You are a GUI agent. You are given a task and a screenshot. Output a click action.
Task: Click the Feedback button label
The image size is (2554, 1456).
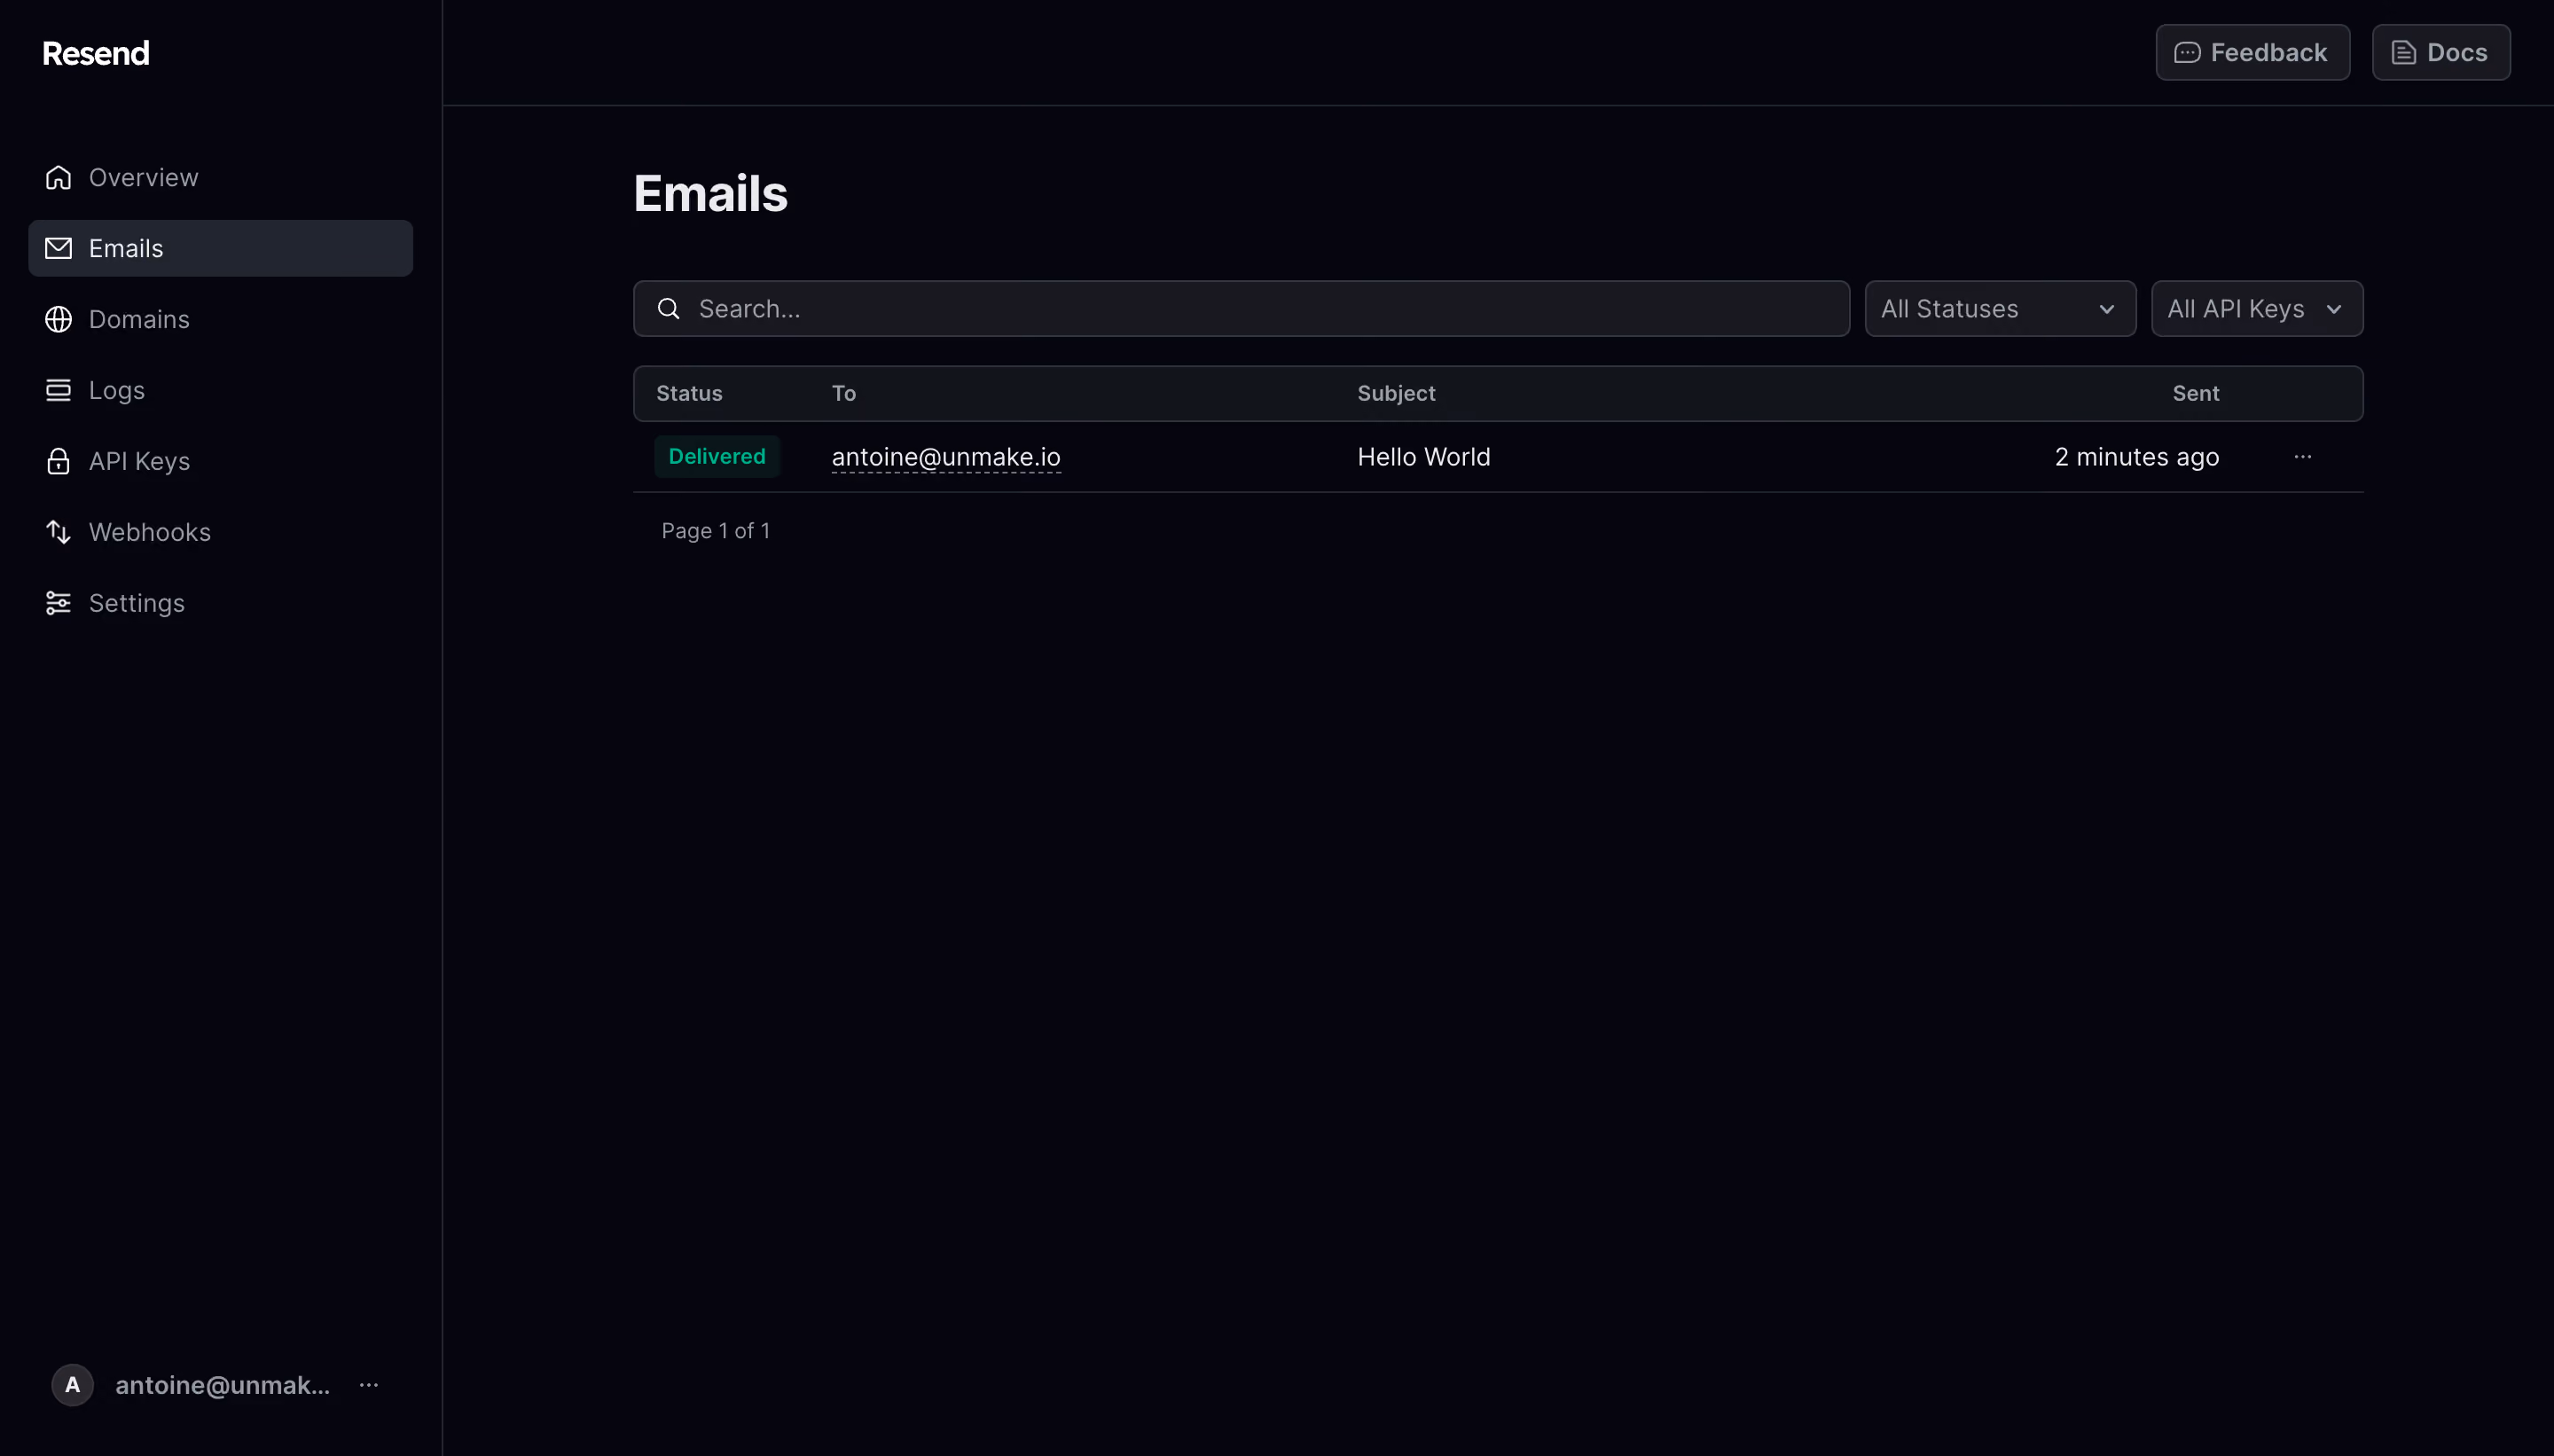[2268, 53]
